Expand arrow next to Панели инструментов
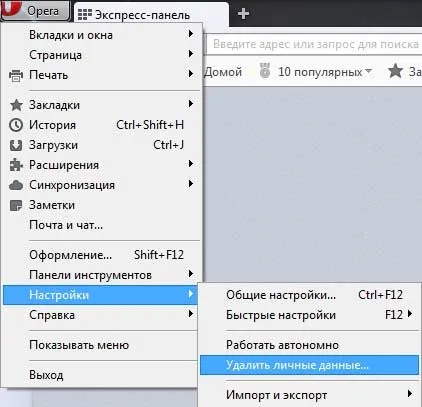The width and height of the screenshot is (422, 407). pyautogui.click(x=191, y=274)
